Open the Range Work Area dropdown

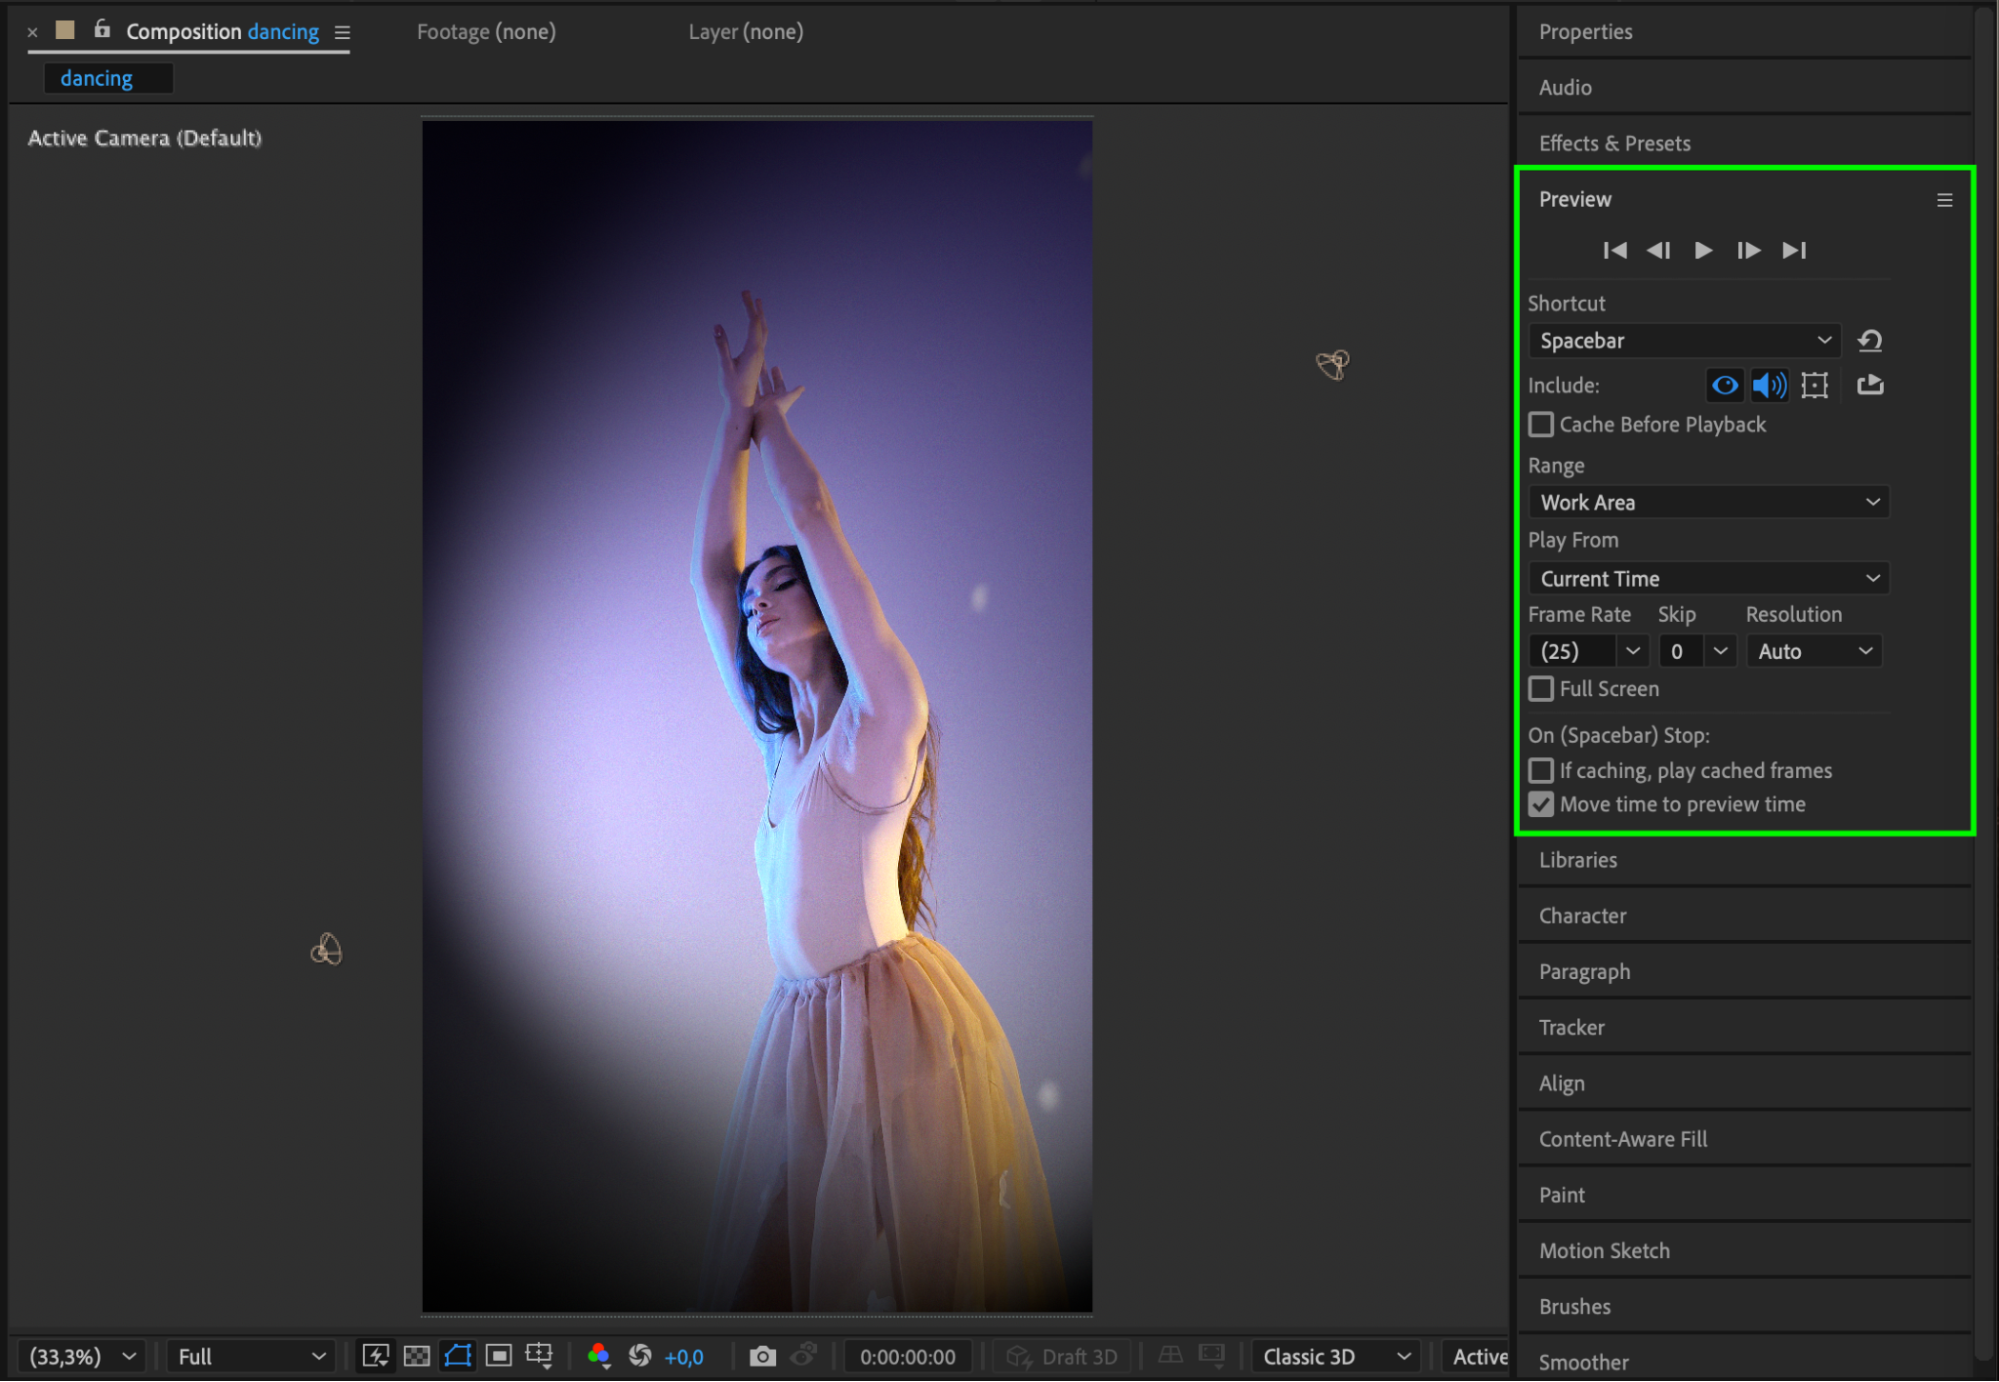[x=1708, y=502]
